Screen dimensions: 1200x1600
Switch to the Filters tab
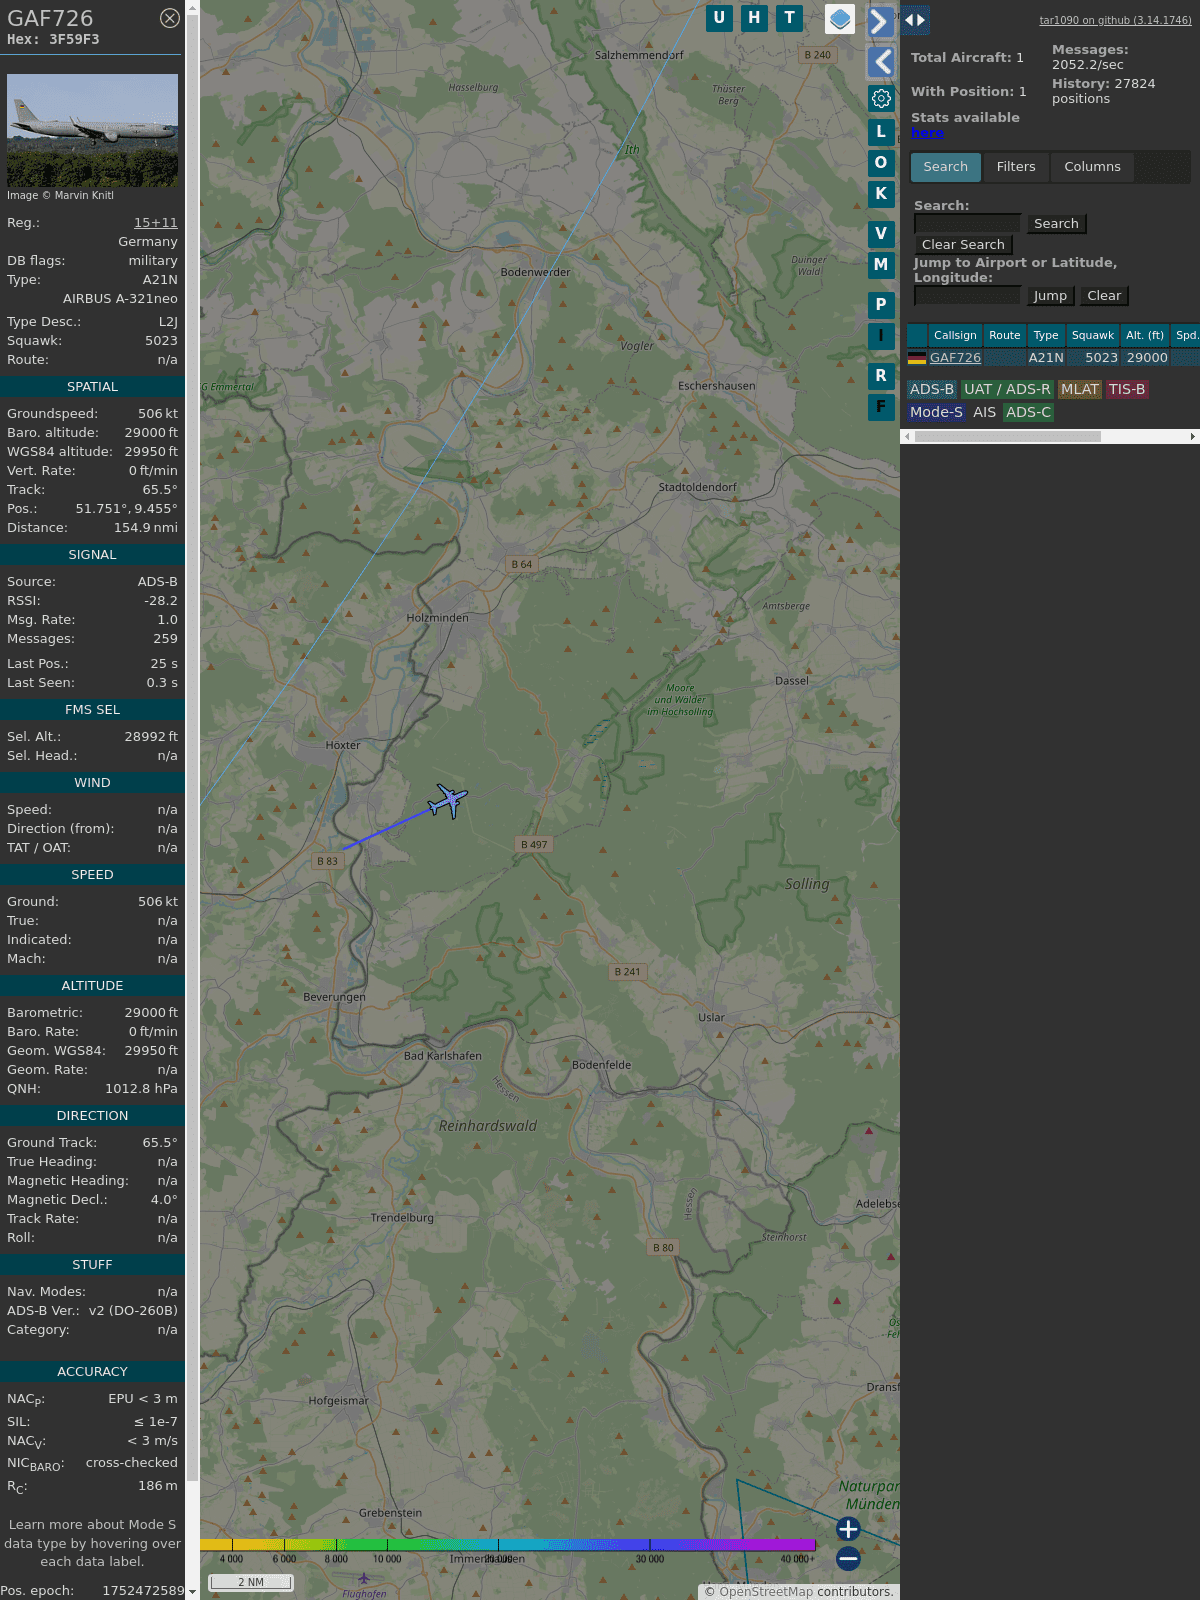click(1015, 167)
